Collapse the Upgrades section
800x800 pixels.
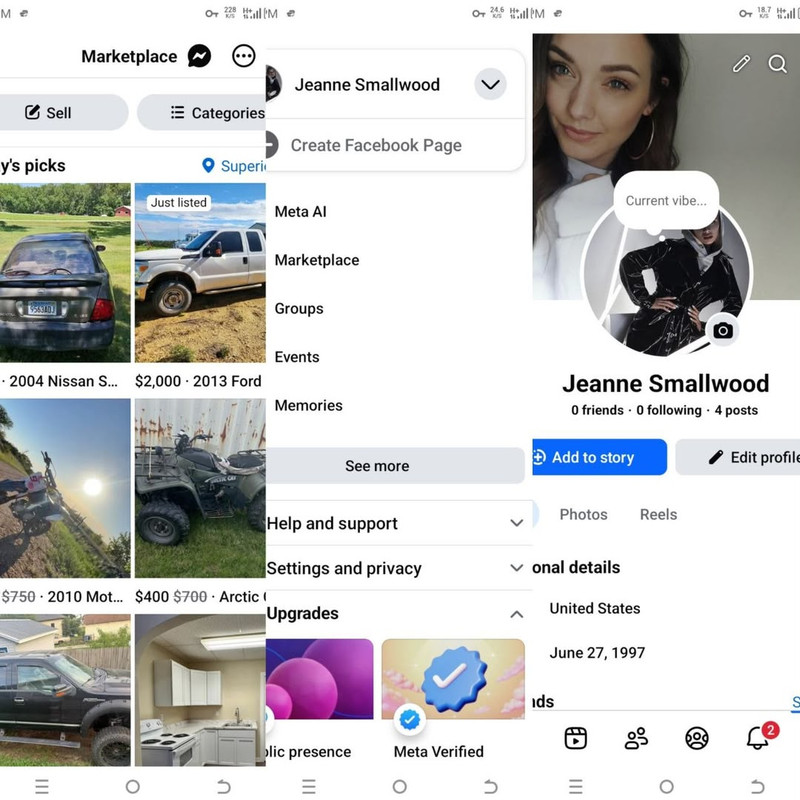point(516,614)
